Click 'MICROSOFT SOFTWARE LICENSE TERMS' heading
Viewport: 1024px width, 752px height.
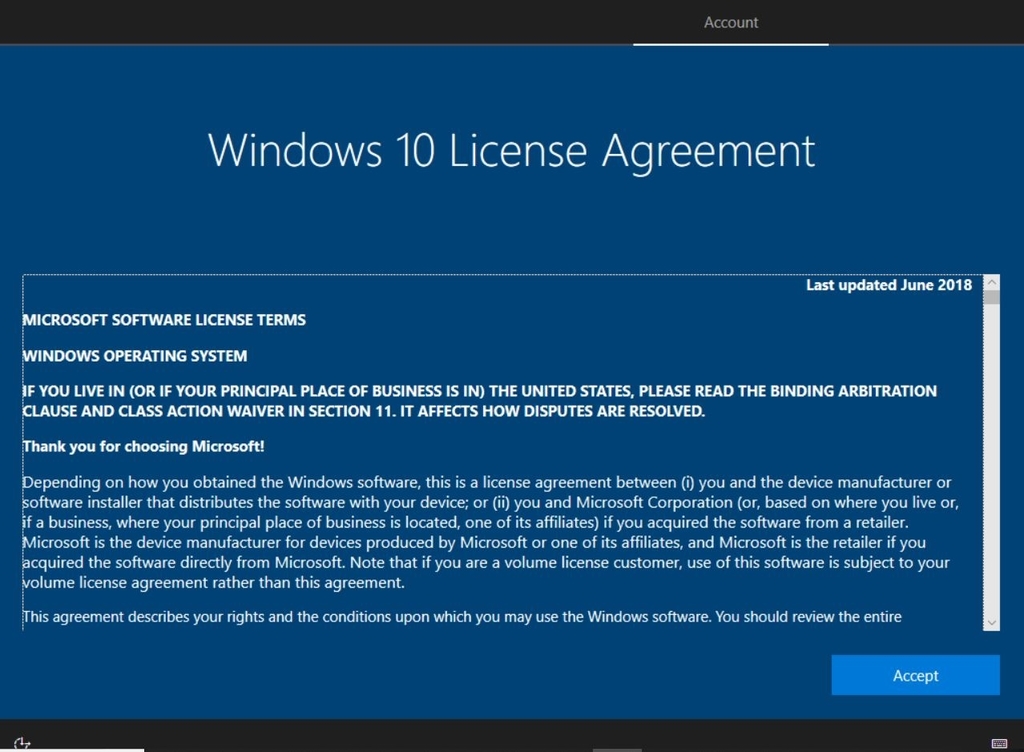pos(164,320)
